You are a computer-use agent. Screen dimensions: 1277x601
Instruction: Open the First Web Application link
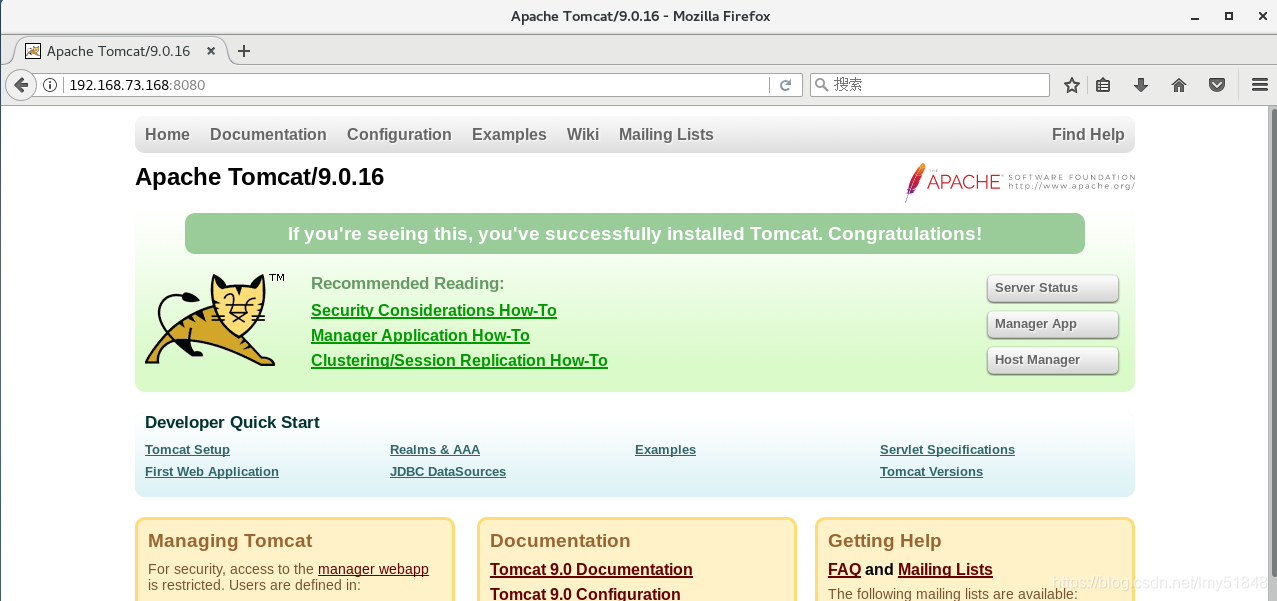[x=212, y=472]
